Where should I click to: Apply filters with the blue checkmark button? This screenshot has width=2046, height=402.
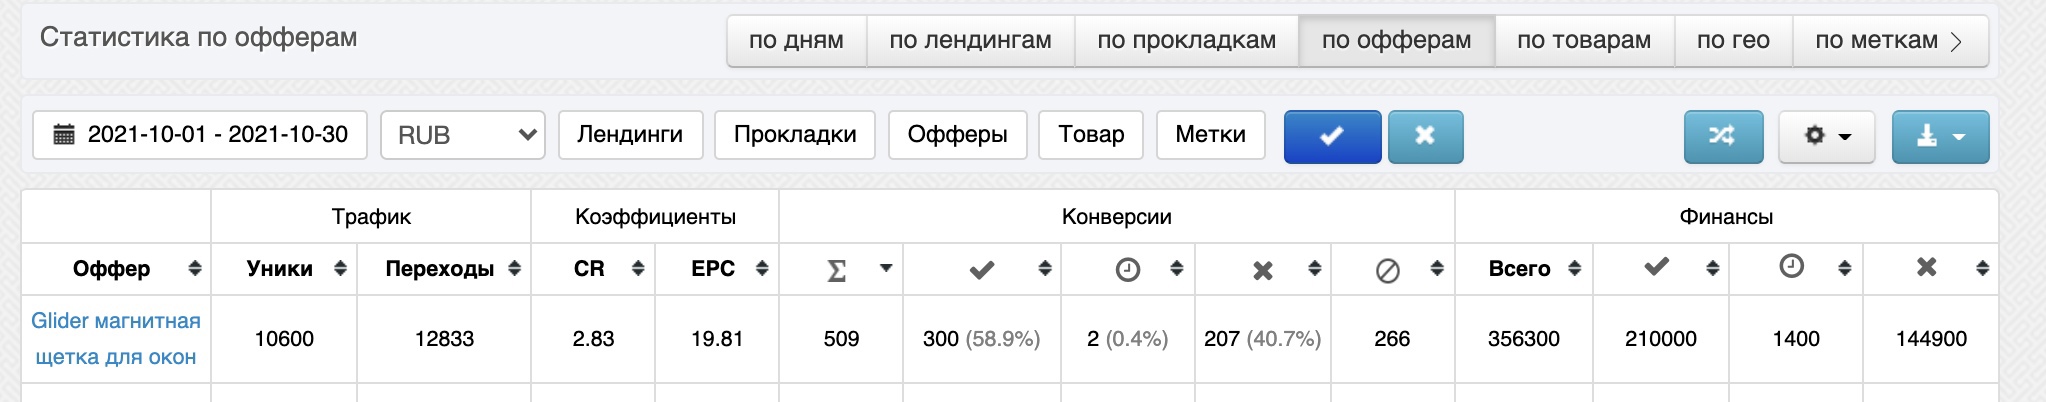(1332, 136)
